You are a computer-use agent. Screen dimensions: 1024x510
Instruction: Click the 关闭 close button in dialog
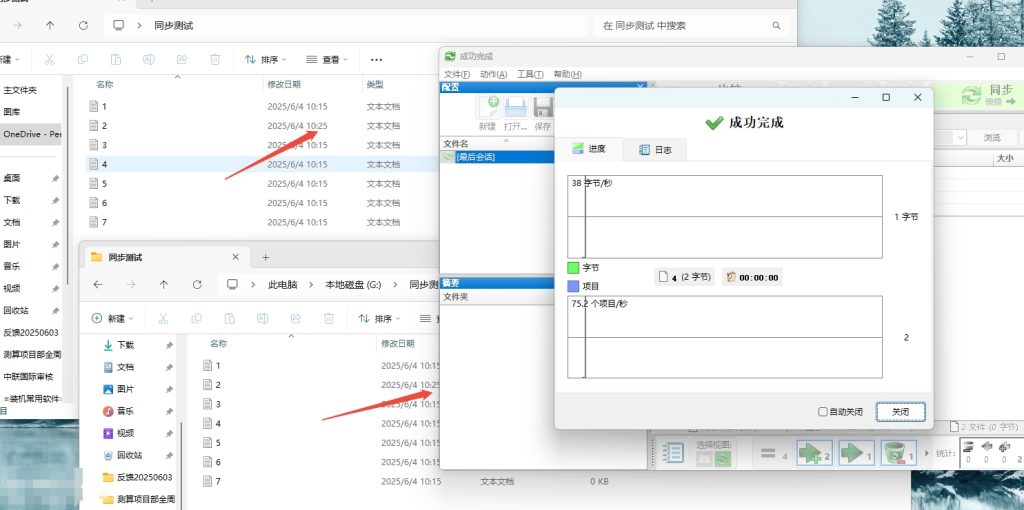click(900, 411)
